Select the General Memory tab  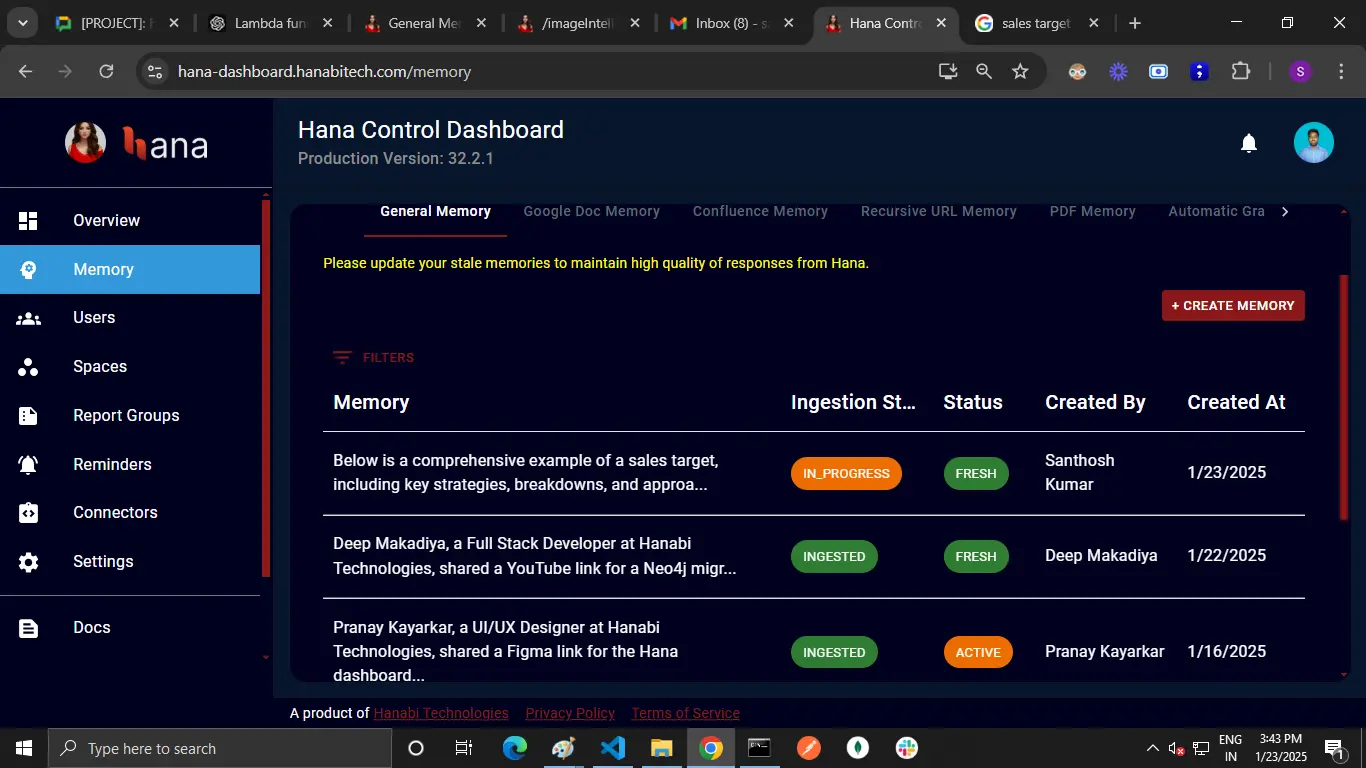tap(435, 211)
